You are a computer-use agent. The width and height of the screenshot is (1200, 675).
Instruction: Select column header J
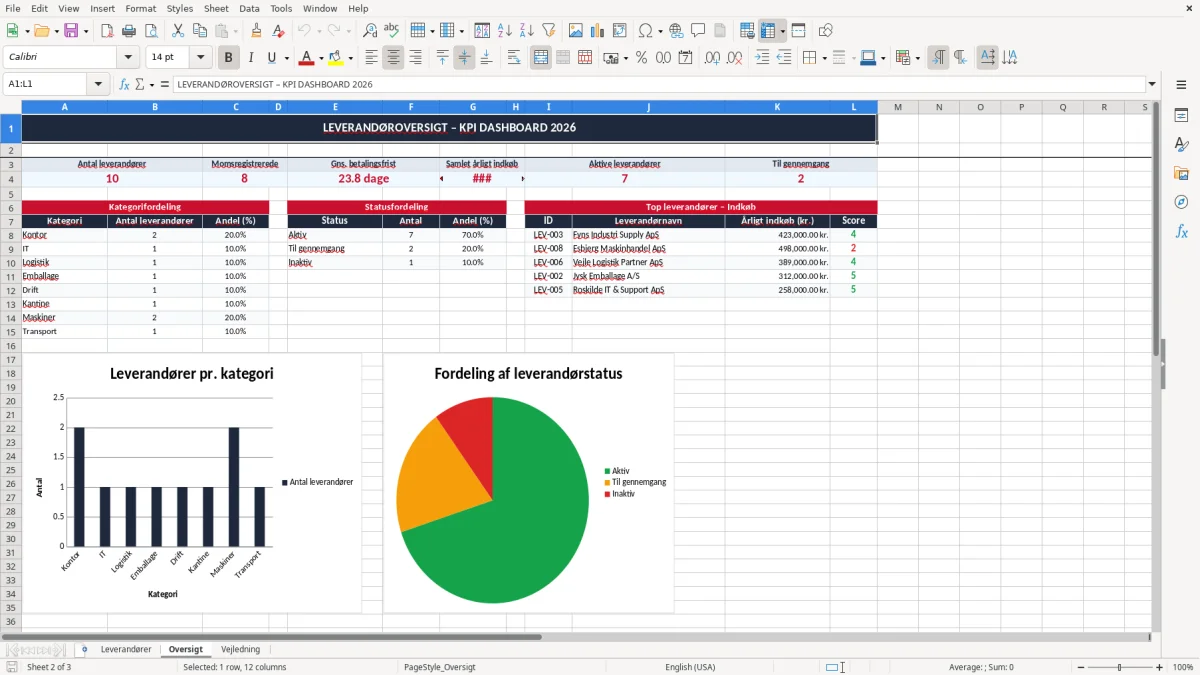648,107
